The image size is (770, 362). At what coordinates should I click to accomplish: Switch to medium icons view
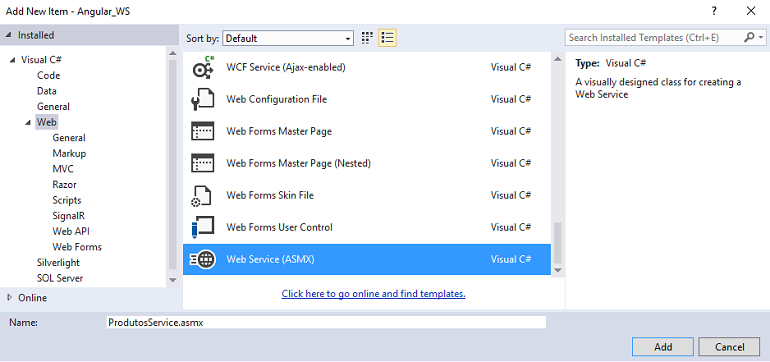click(367, 38)
